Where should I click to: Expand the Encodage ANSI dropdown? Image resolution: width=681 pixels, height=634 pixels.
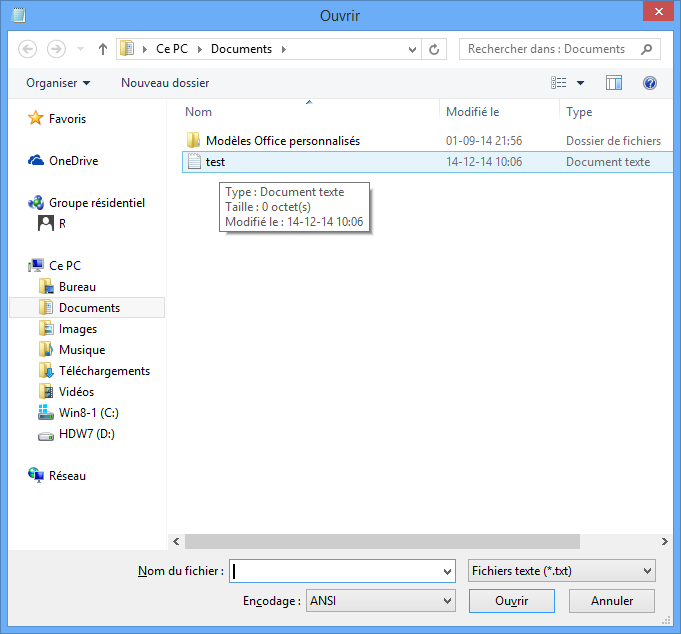[x=380, y=601]
